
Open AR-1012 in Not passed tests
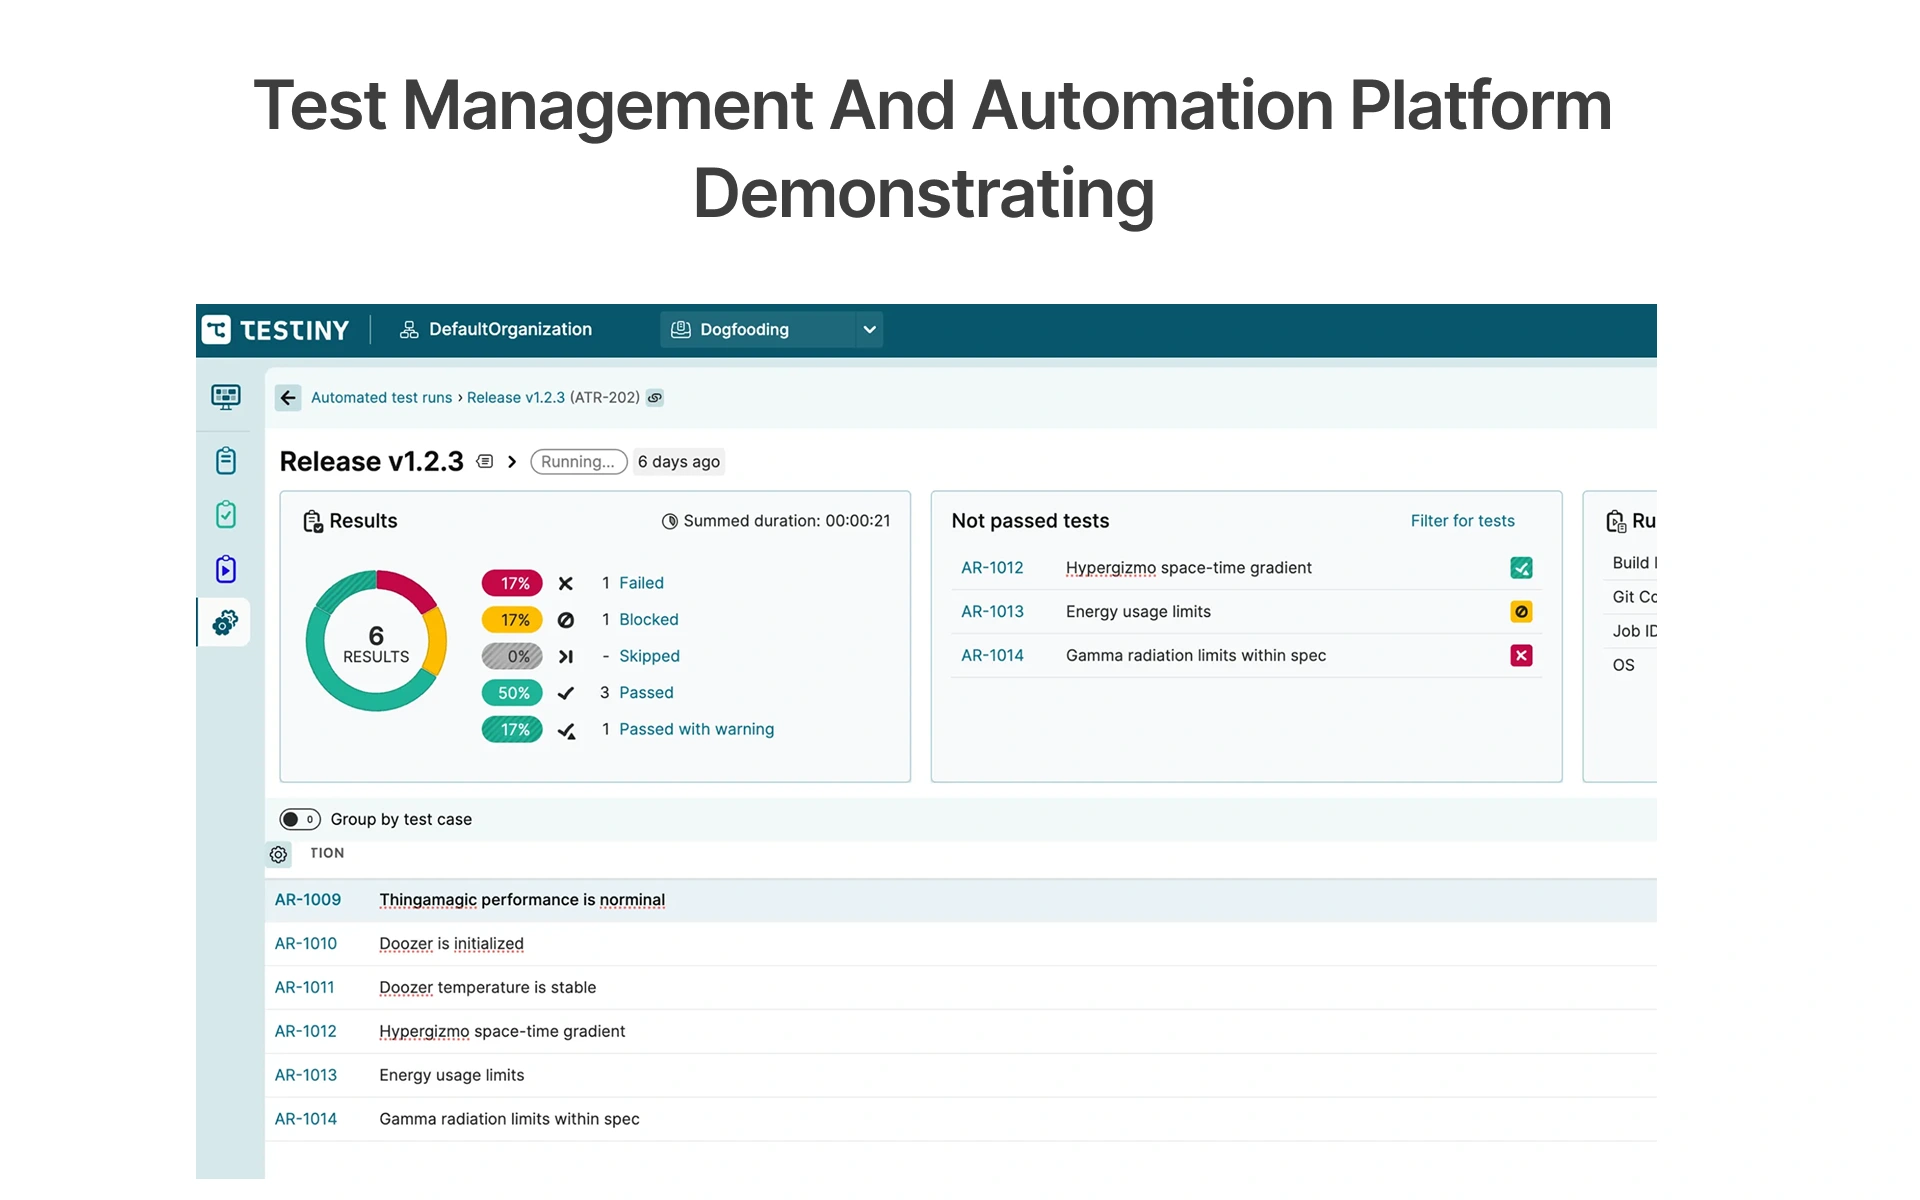pos(992,568)
